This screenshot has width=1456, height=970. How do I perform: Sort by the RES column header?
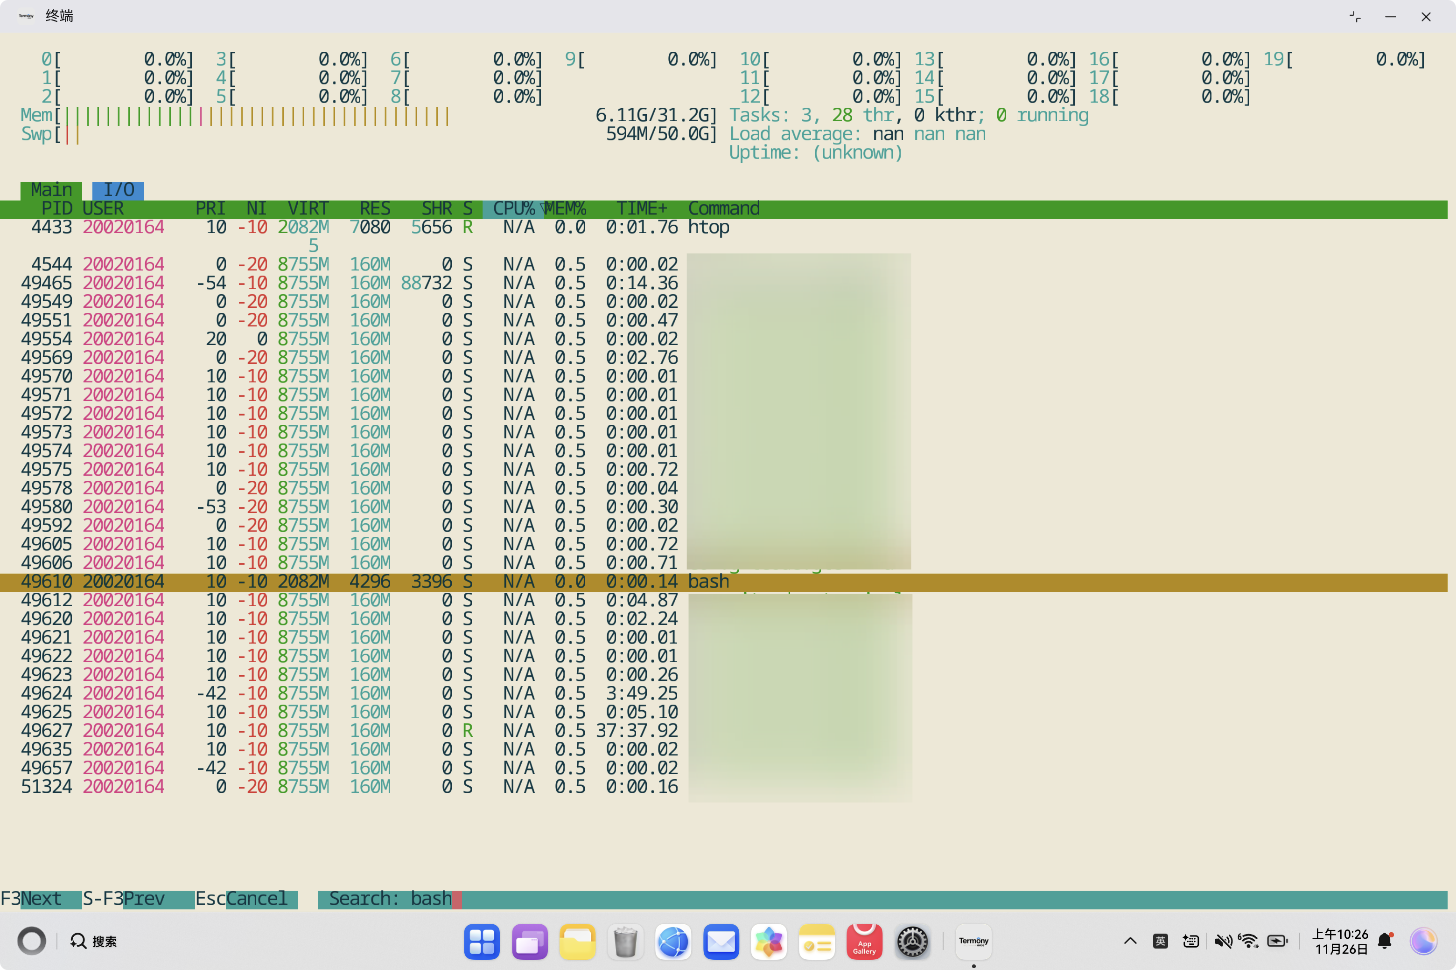375,209
